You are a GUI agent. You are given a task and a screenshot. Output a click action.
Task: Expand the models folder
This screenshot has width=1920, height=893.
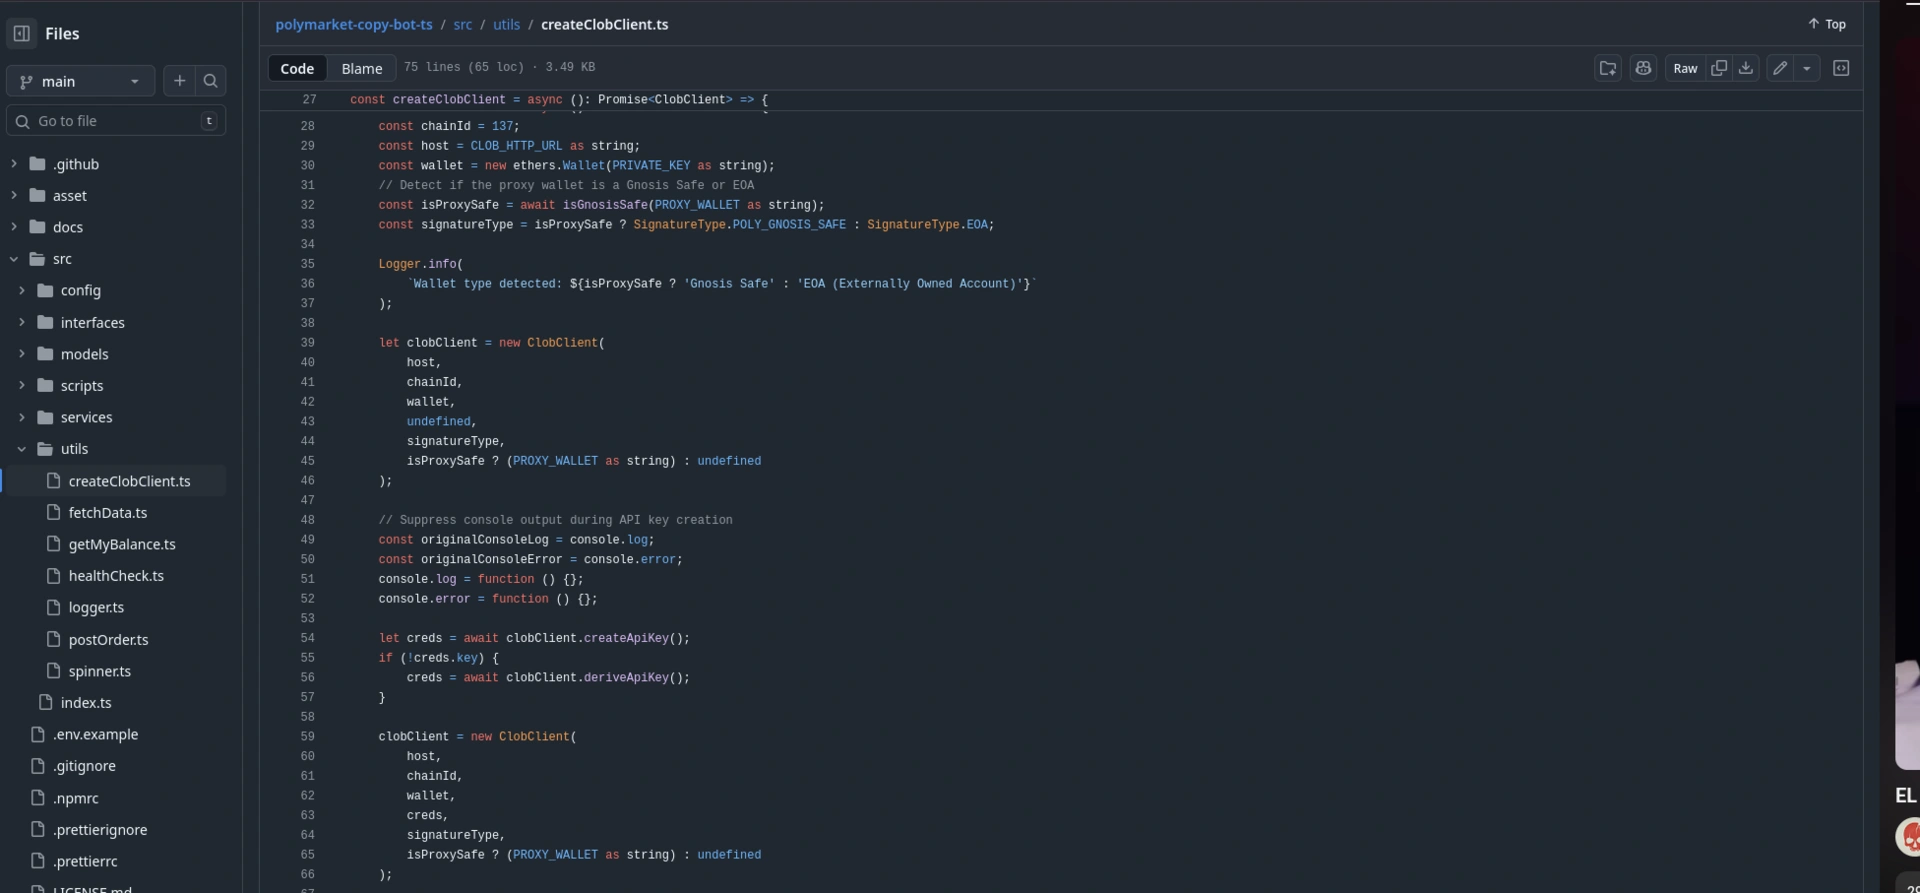(x=22, y=354)
